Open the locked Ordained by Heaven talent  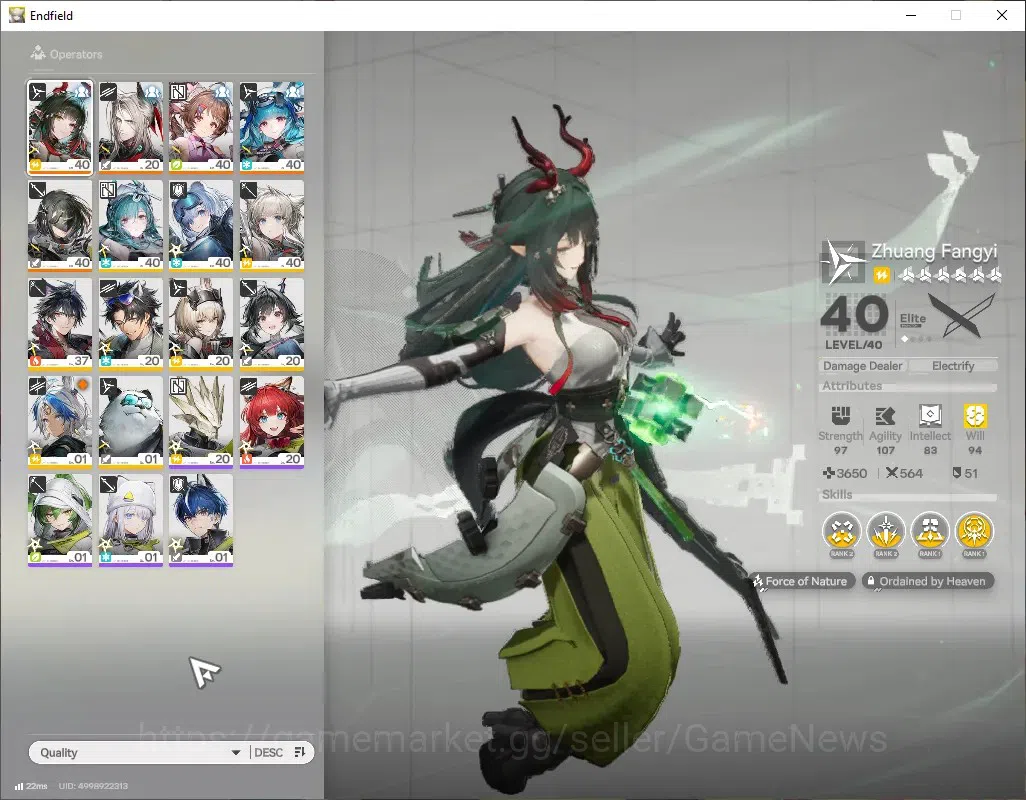928,581
